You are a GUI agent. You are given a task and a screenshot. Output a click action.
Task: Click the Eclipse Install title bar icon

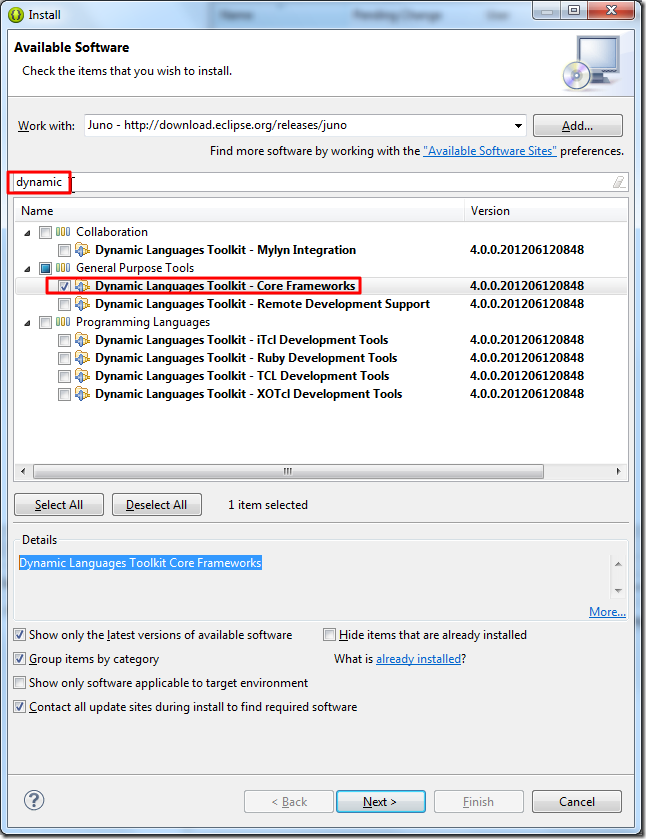tap(16, 15)
